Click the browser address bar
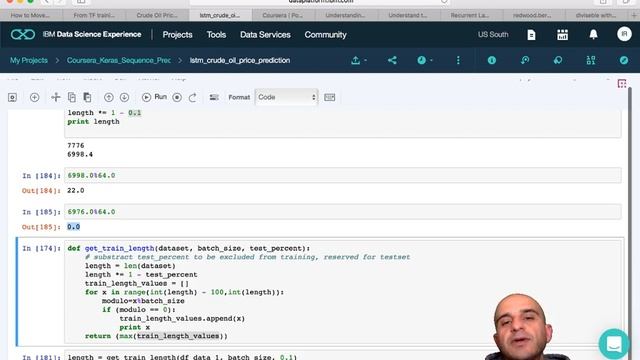The height and width of the screenshot is (360, 640). coord(320,2)
